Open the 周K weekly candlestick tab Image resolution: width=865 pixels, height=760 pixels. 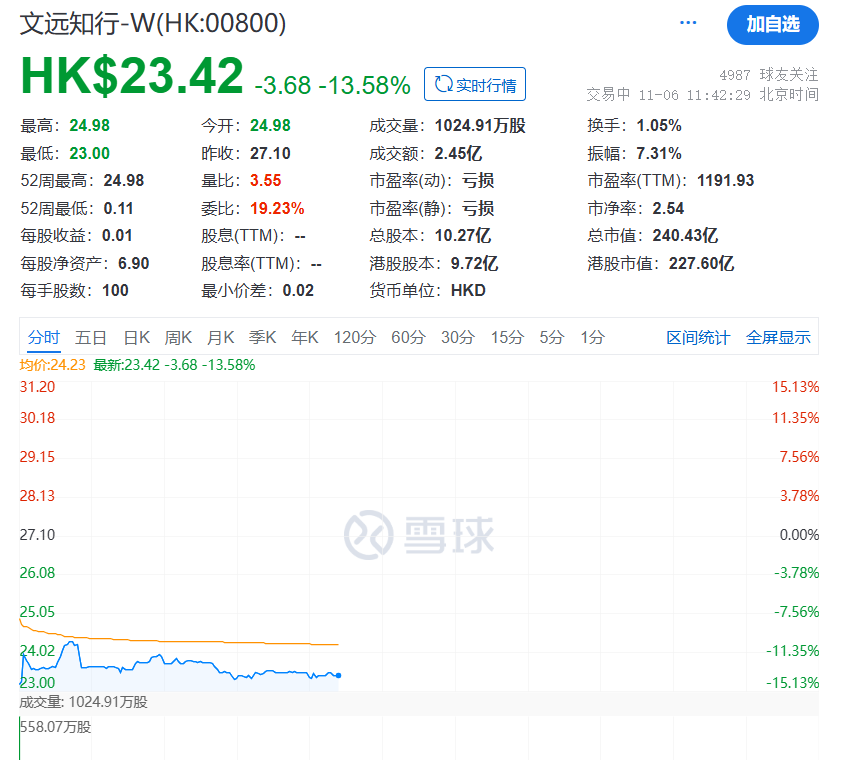pyautogui.click(x=179, y=338)
